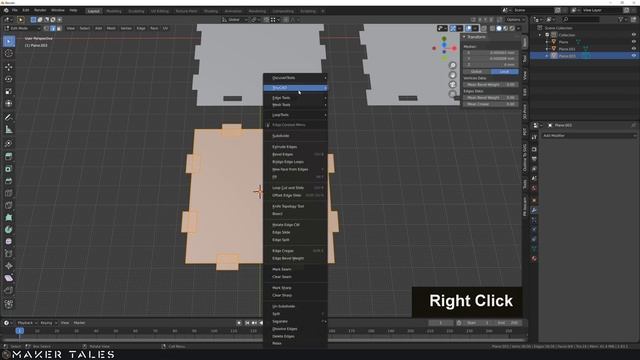Open the timeline Playback dropdown

point(27,323)
